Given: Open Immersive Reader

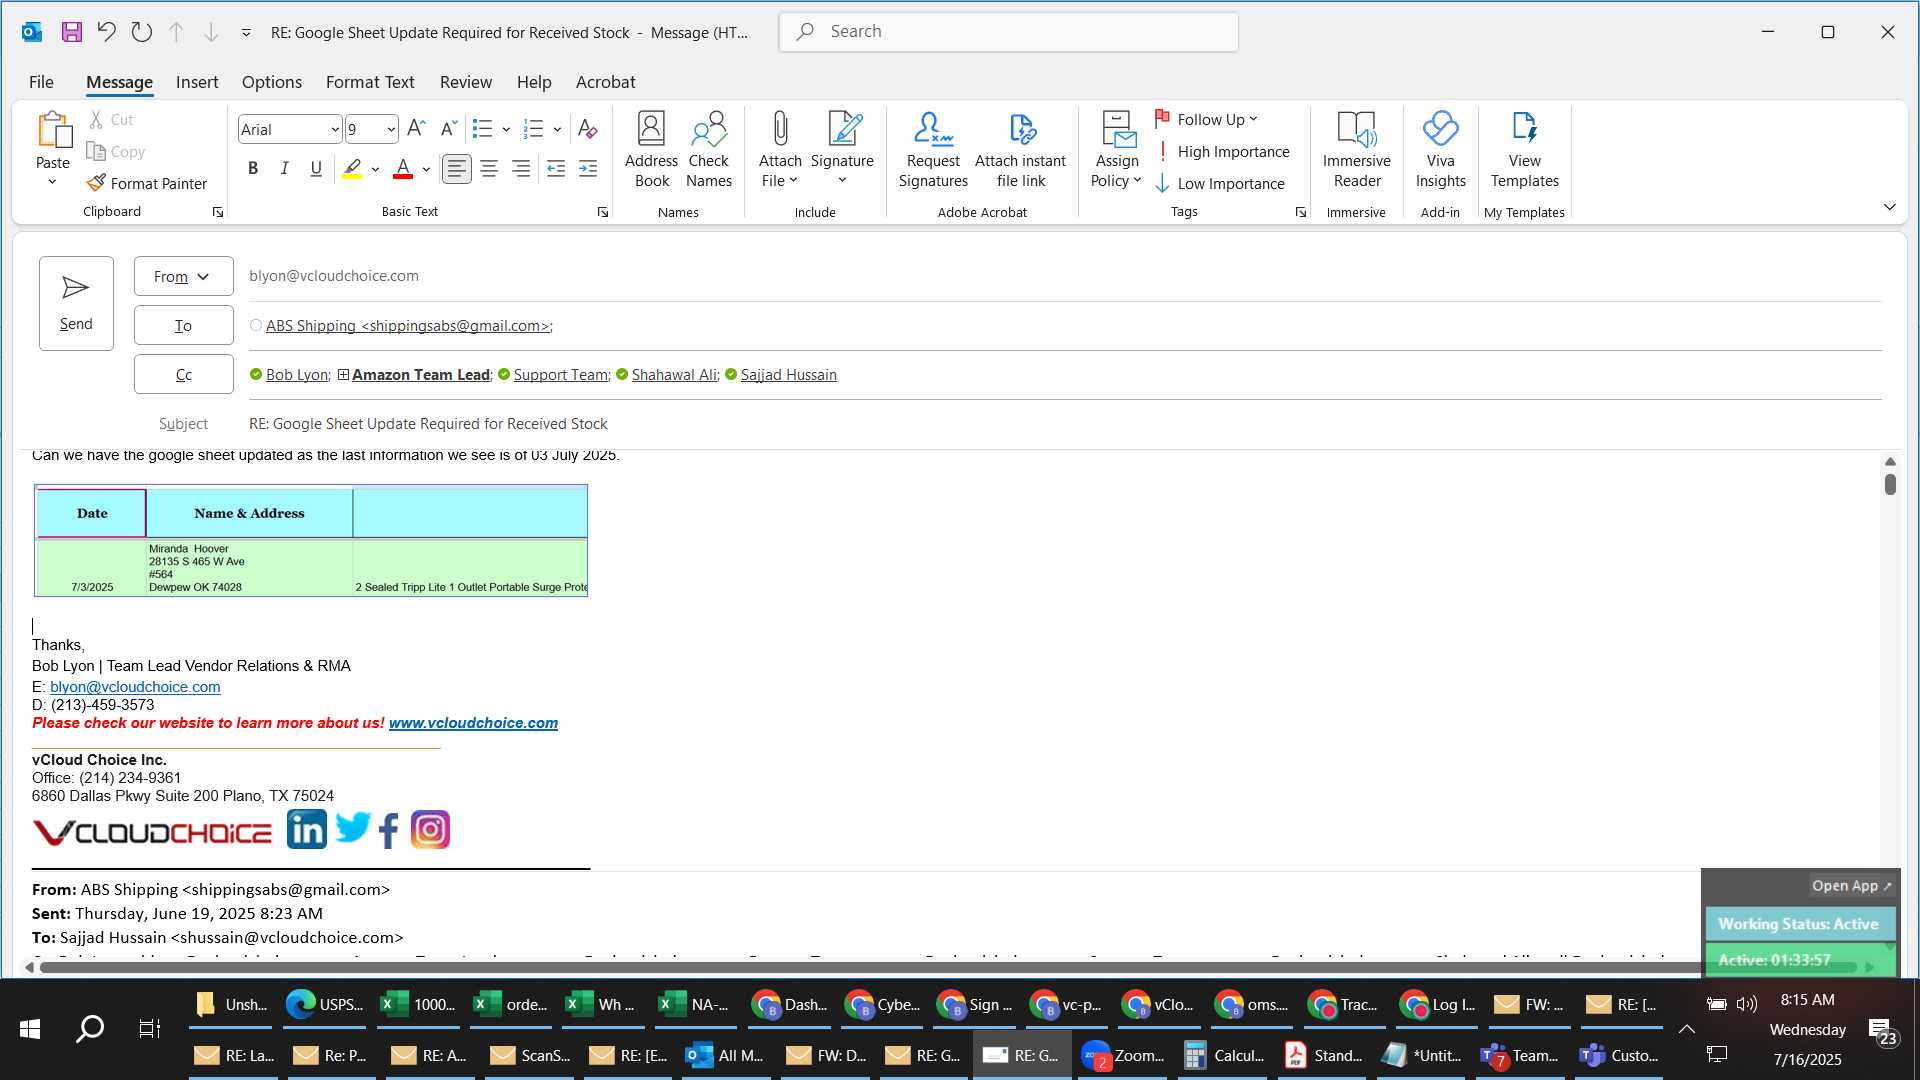Looking at the screenshot, I should (x=1356, y=149).
